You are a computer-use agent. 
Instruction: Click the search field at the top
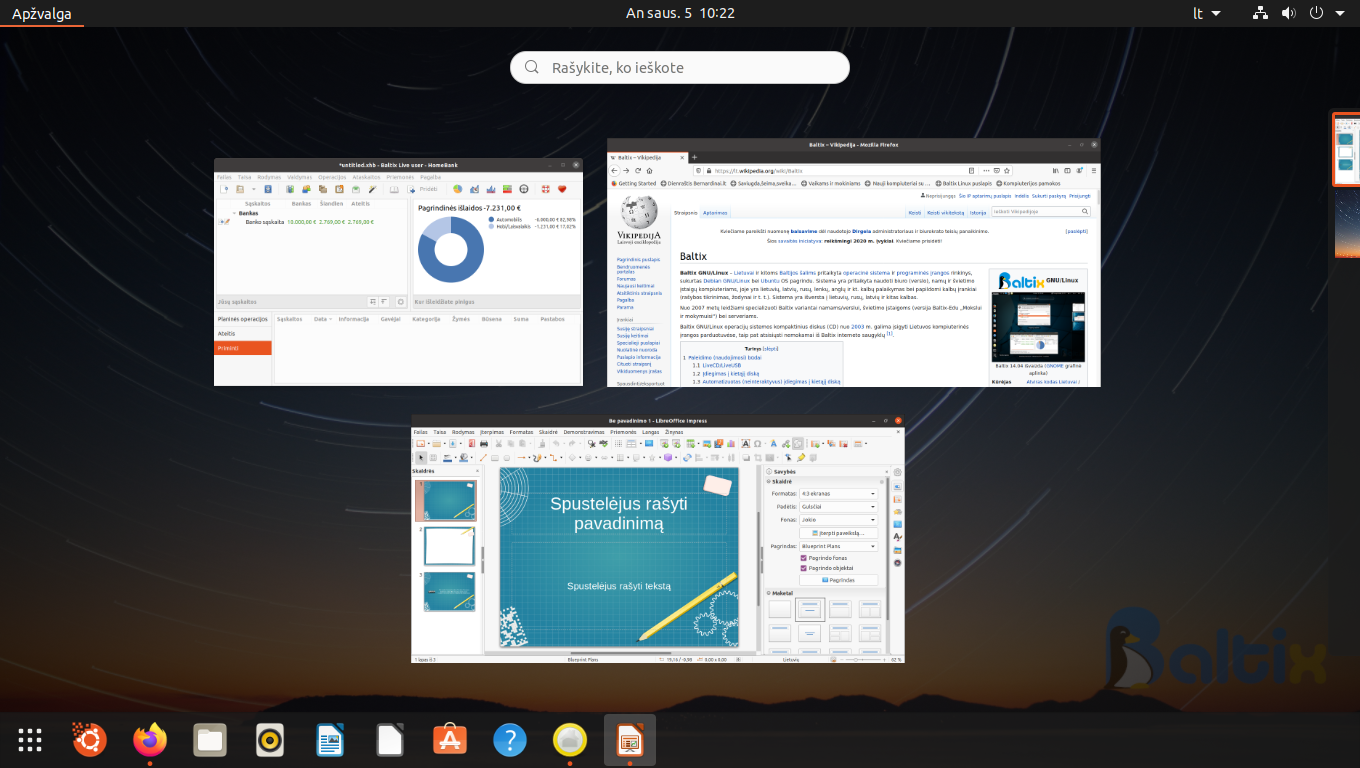pyautogui.click(x=680, y=68)
